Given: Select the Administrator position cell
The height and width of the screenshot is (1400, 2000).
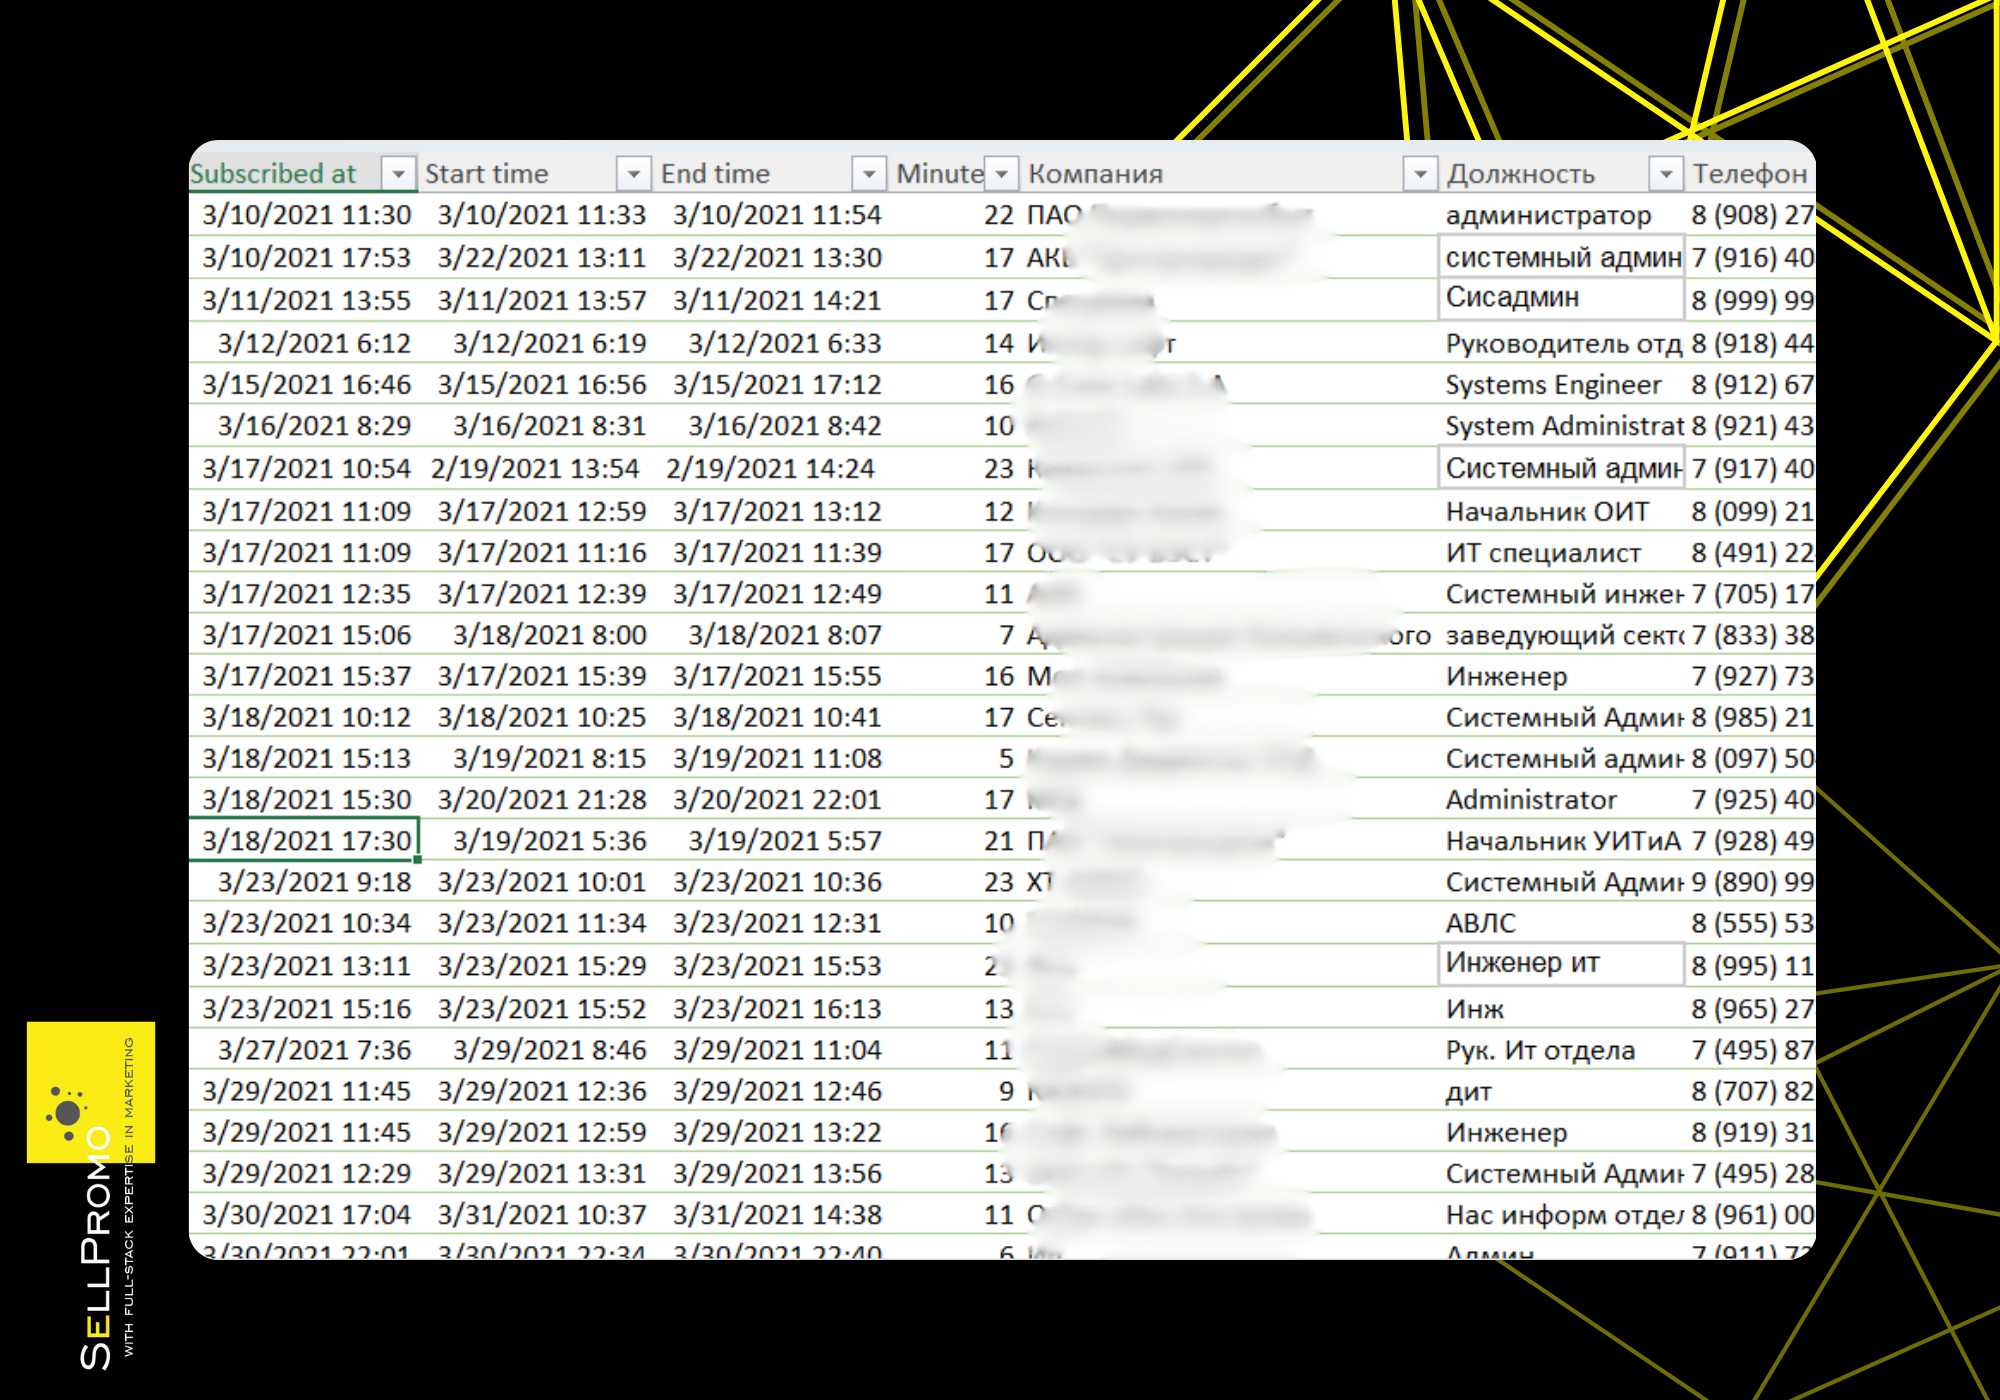Looking at the screenshot, I should pos(1530,800).
